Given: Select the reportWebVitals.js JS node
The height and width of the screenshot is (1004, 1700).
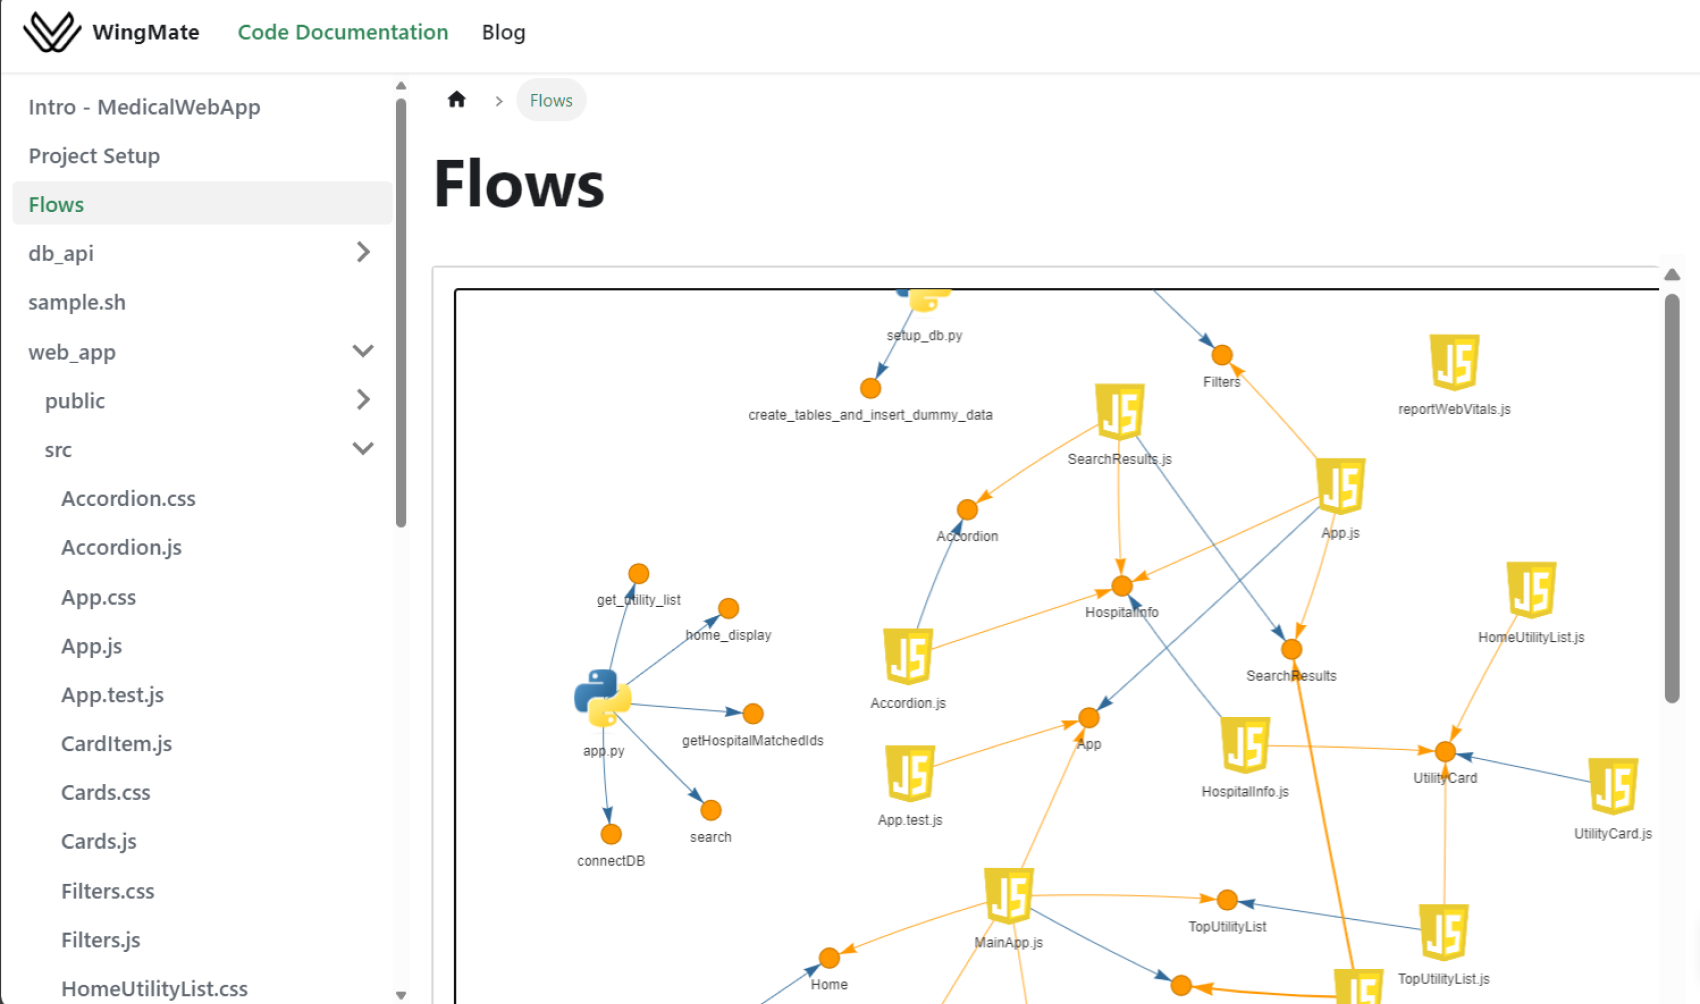Looking at the screenshot, I should coord(1454,362).
